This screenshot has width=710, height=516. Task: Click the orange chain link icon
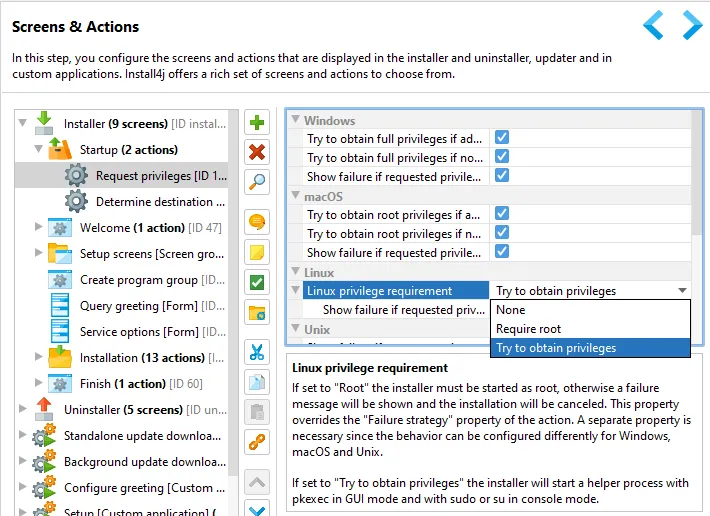coord(257,442)
